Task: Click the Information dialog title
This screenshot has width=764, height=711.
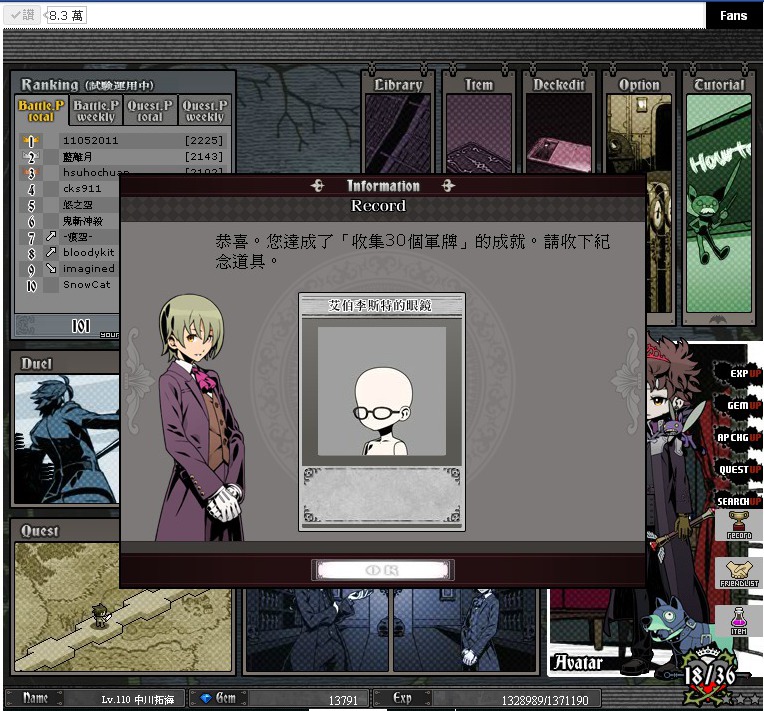Action: [x=383, y=186]
